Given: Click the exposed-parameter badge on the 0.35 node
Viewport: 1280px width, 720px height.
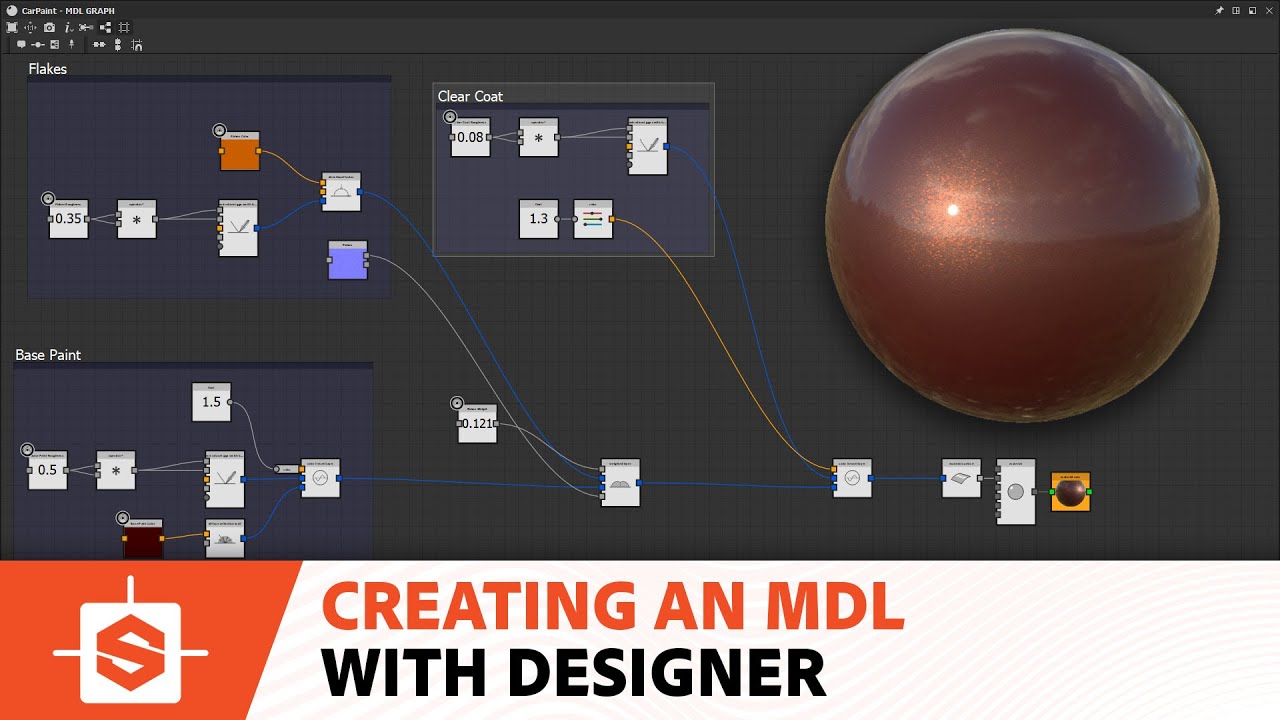Looking at the screenshot, I should coord(48,198).
